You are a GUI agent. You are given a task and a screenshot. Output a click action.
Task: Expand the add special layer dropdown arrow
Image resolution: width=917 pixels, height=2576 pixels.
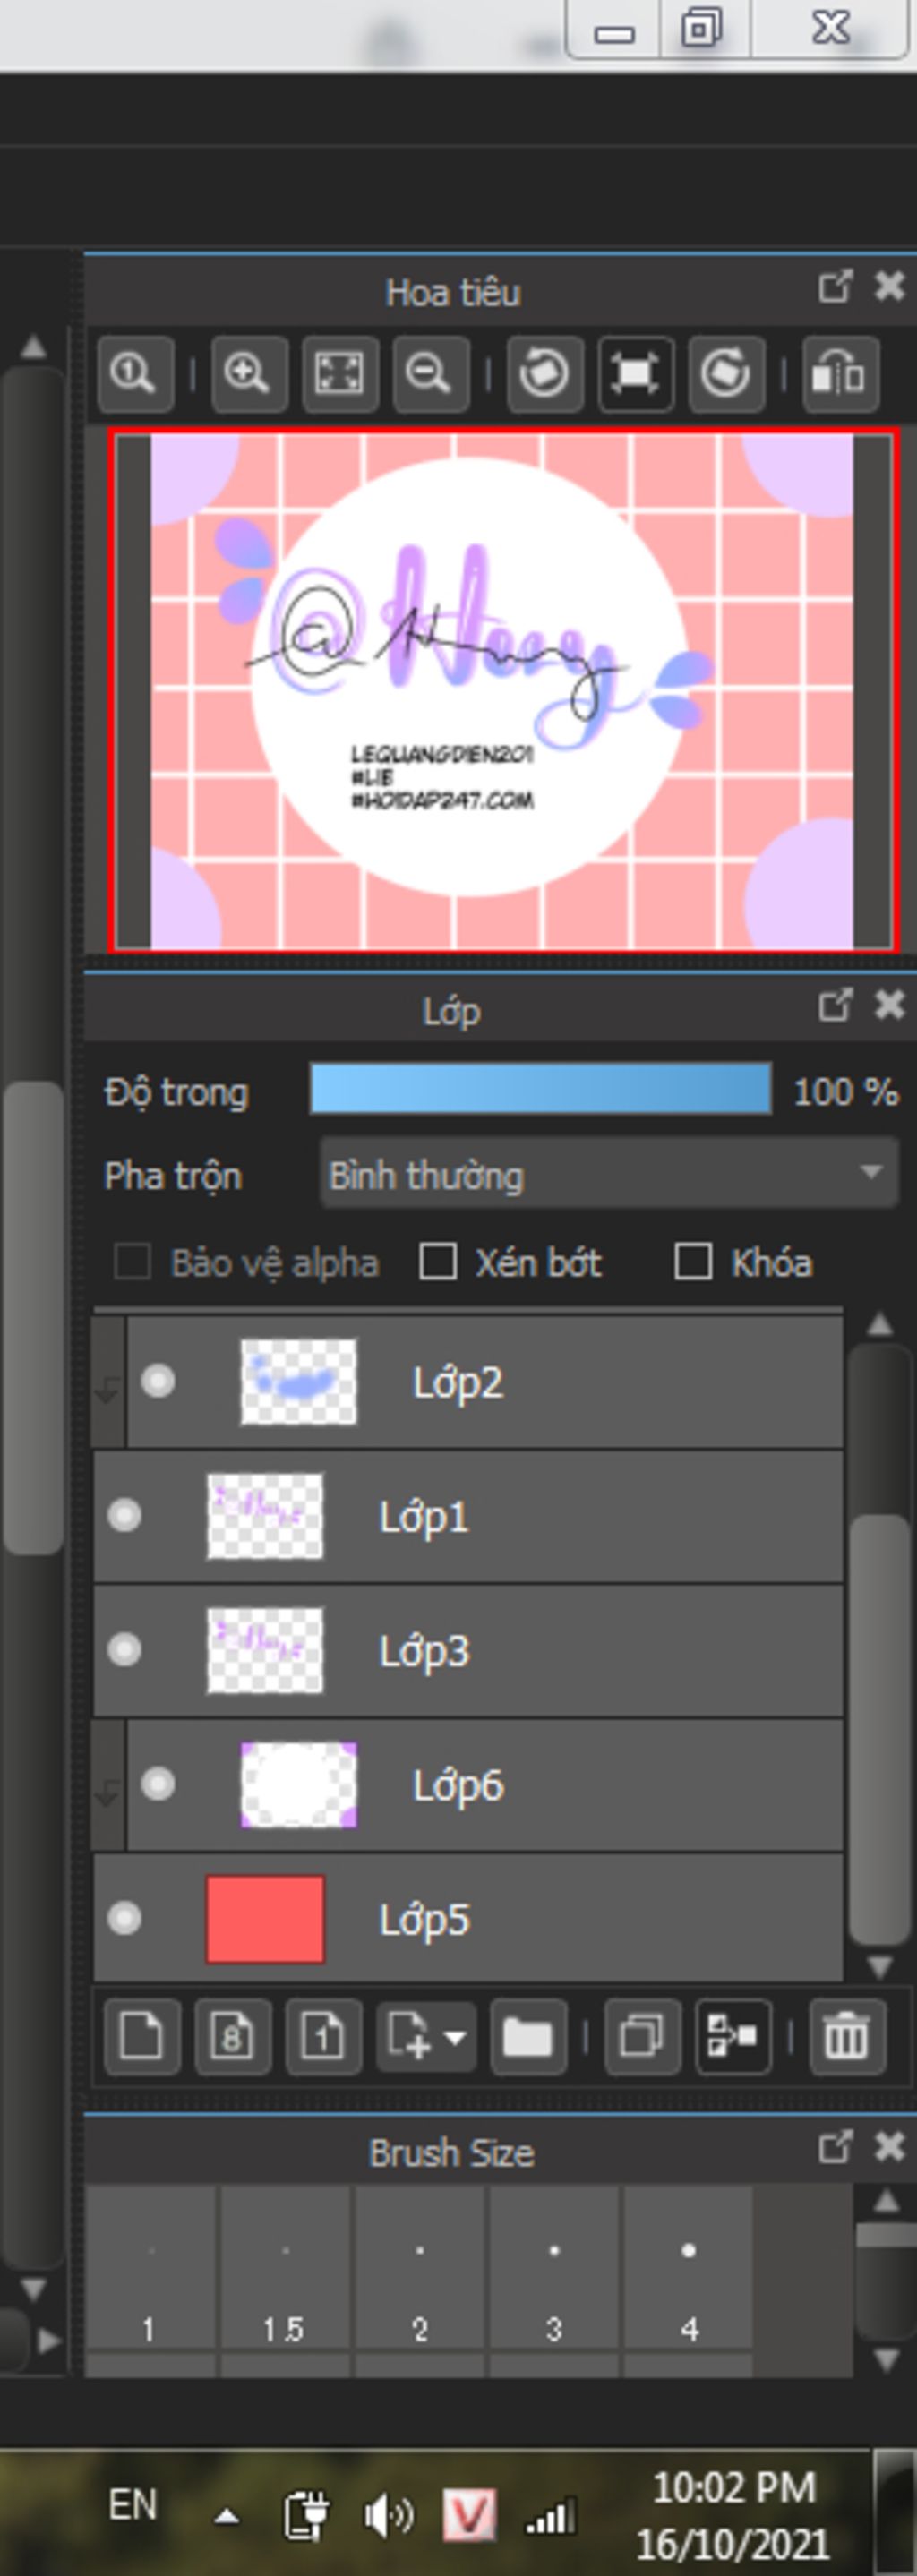455,2036
